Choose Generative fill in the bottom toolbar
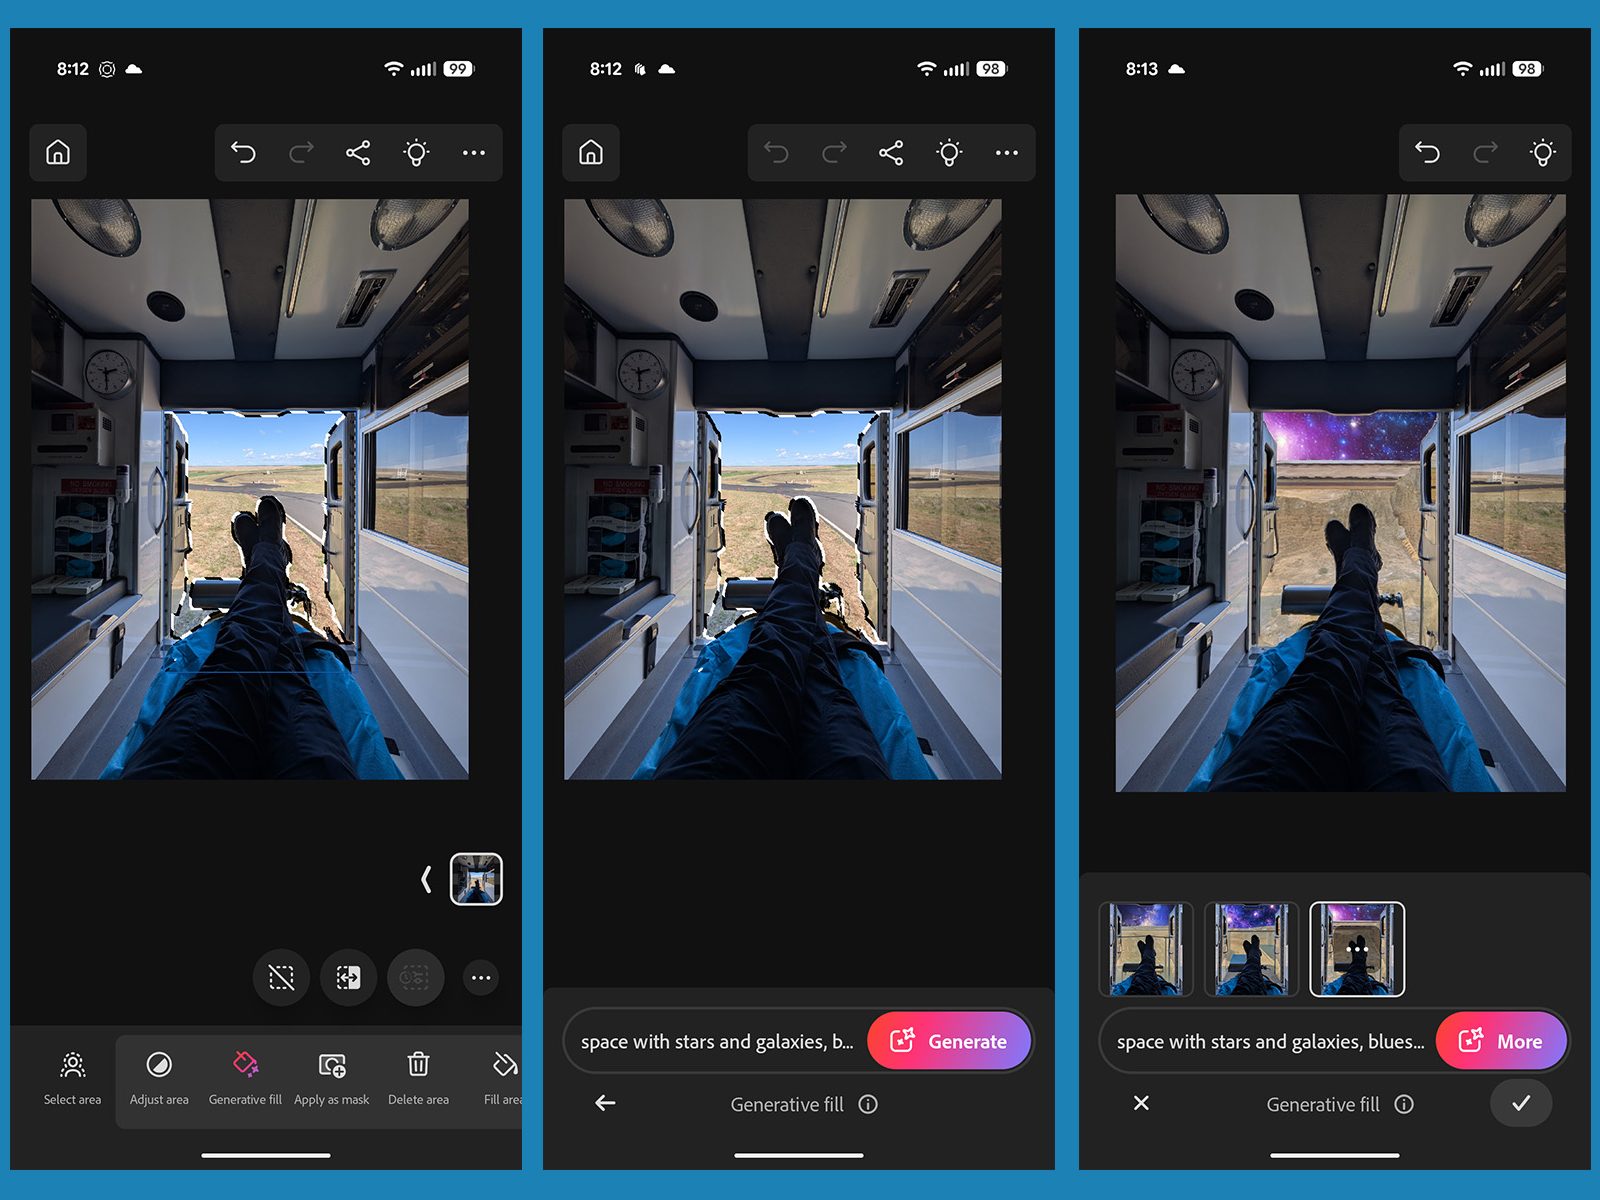The width and height of the screenshot is (1600, 1200). pyautogui.click(x=245, y=1078)
